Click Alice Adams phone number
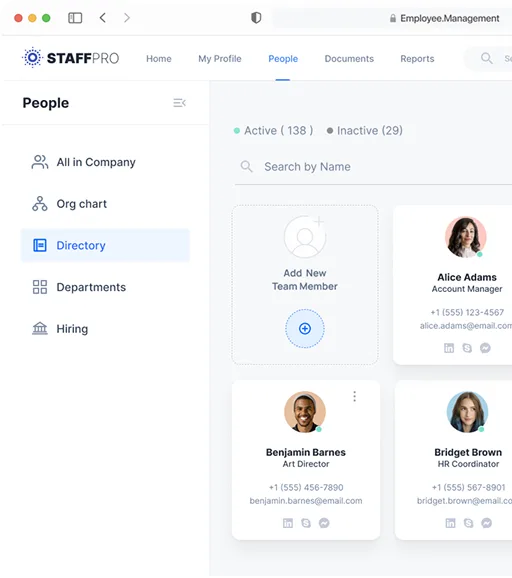The image size is (512, 578). pos(467,313)
